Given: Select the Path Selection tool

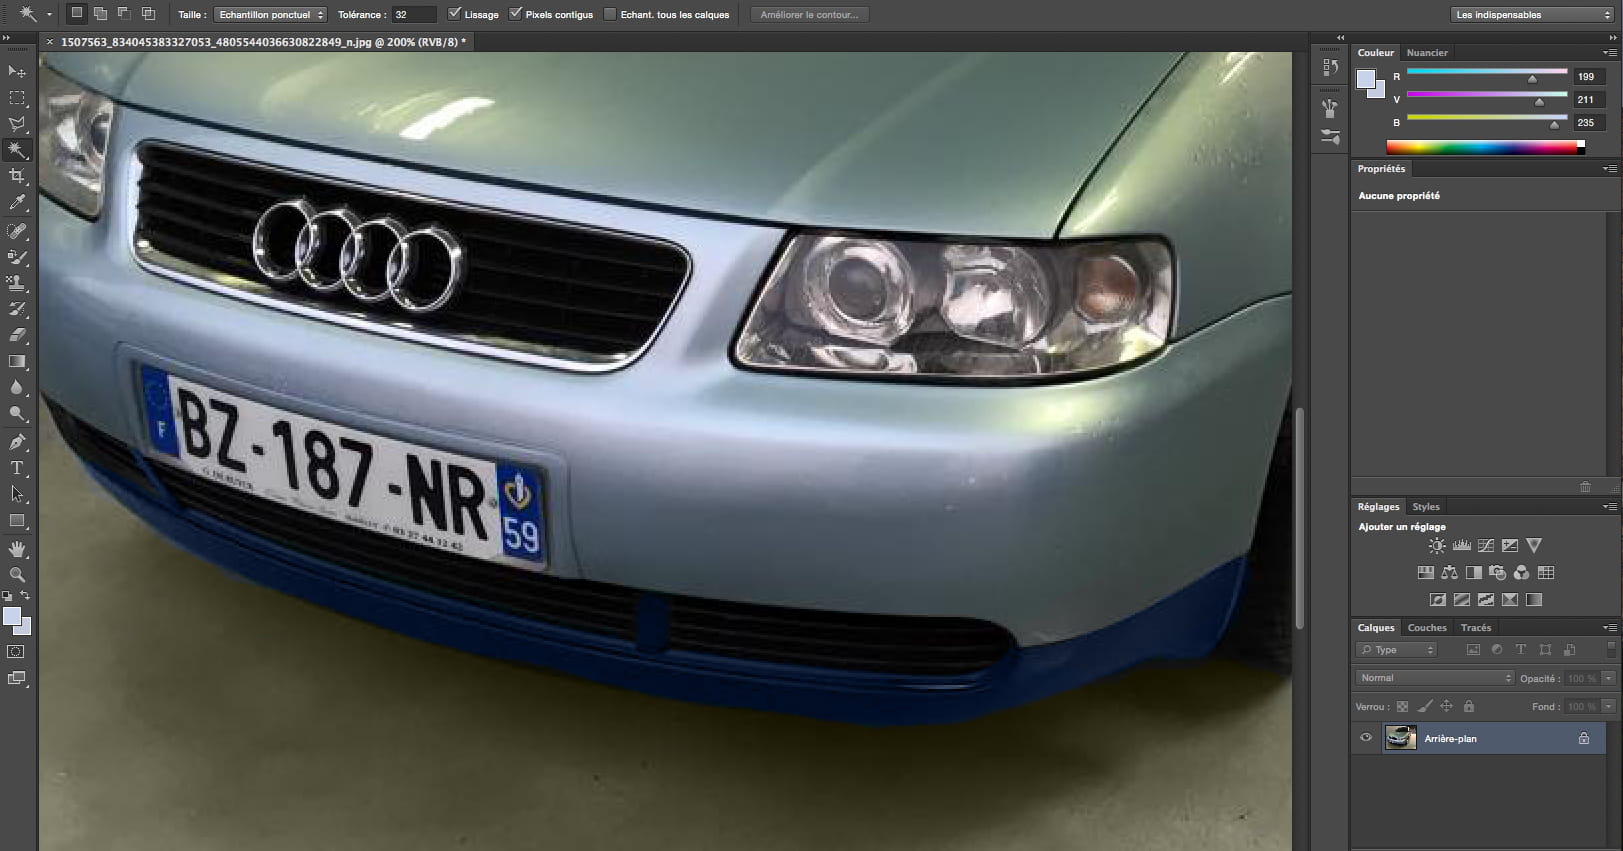Looking at the screenshot, I should tap(17, 494).
